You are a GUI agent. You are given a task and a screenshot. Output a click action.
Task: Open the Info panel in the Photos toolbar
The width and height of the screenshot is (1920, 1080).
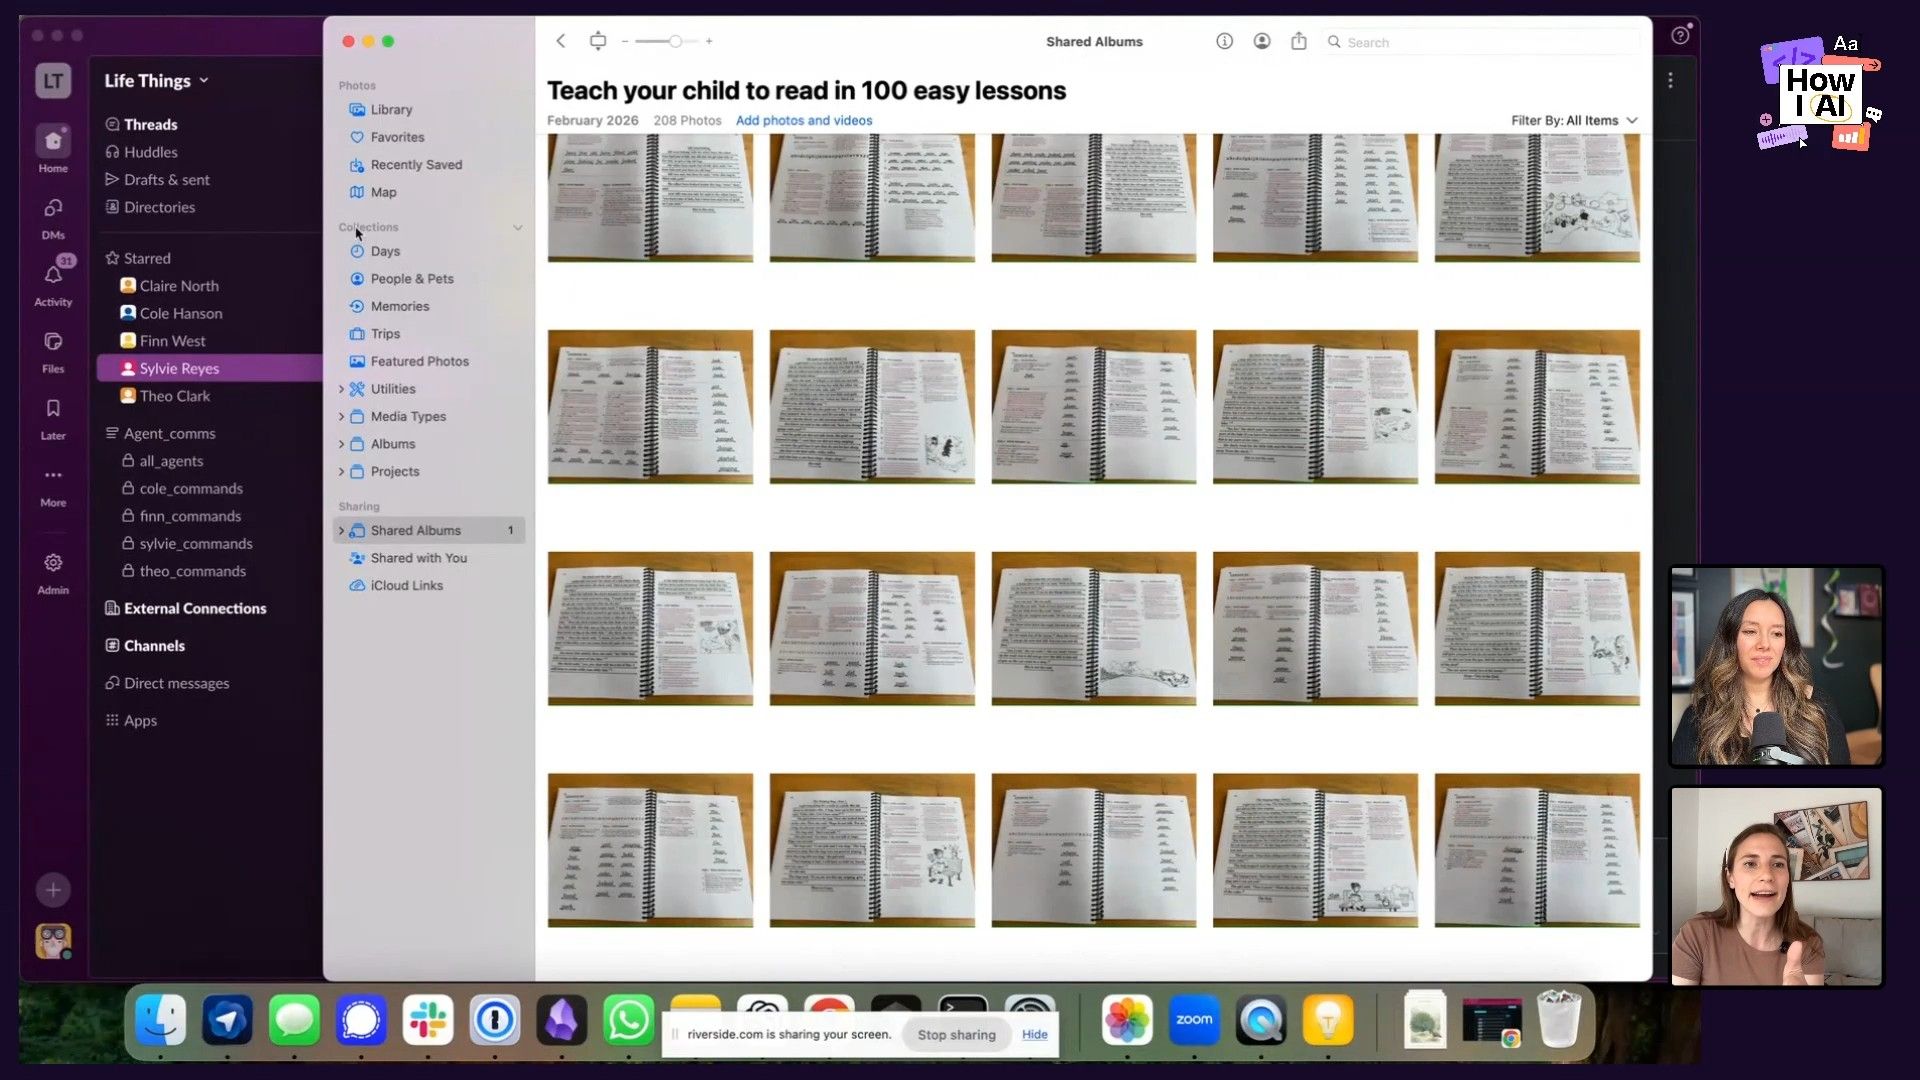[1224, 41]
